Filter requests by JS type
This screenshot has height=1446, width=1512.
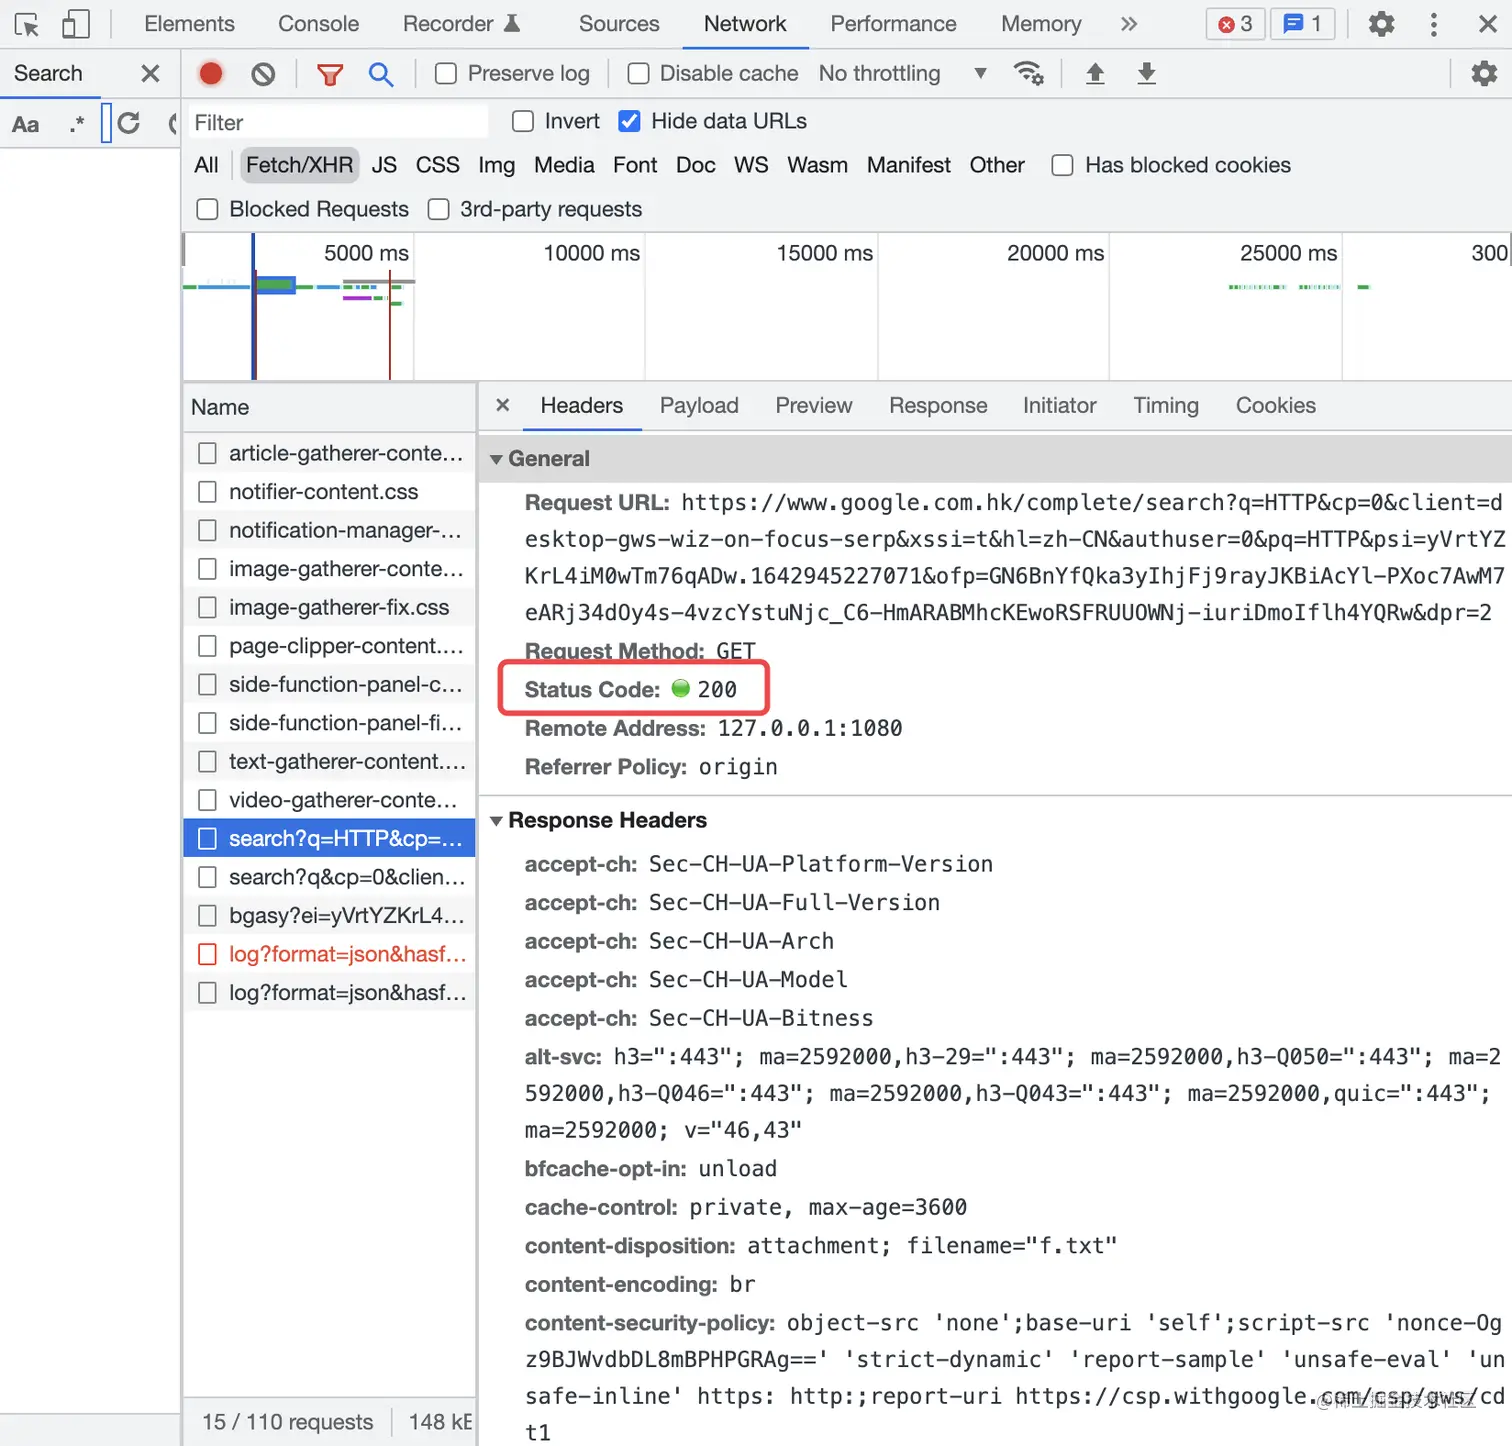click(384, 165)
